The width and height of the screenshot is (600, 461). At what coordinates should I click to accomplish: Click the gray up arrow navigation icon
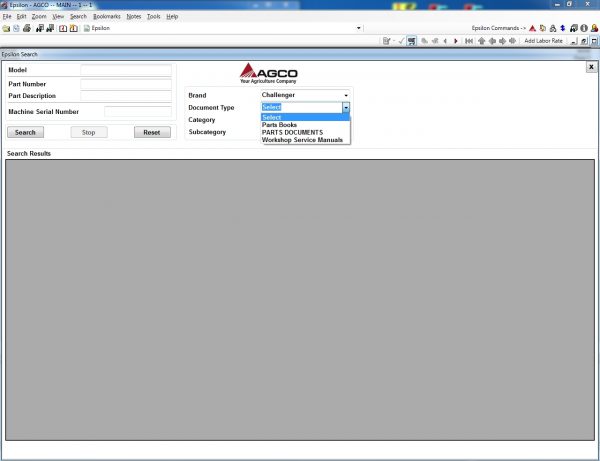point(482,41)
